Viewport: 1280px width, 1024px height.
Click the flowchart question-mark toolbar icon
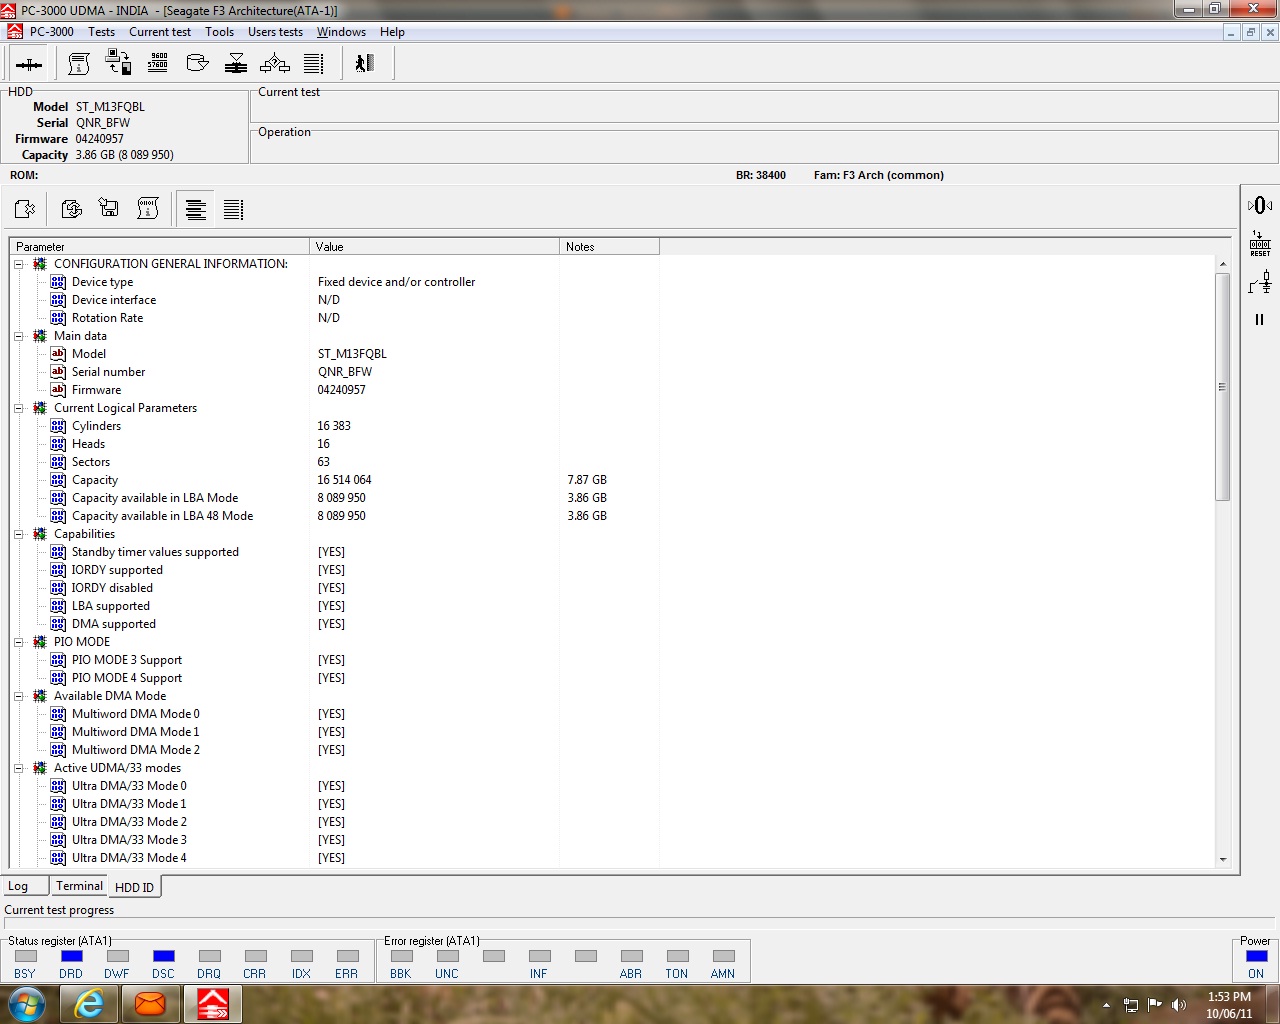[275, 63]
